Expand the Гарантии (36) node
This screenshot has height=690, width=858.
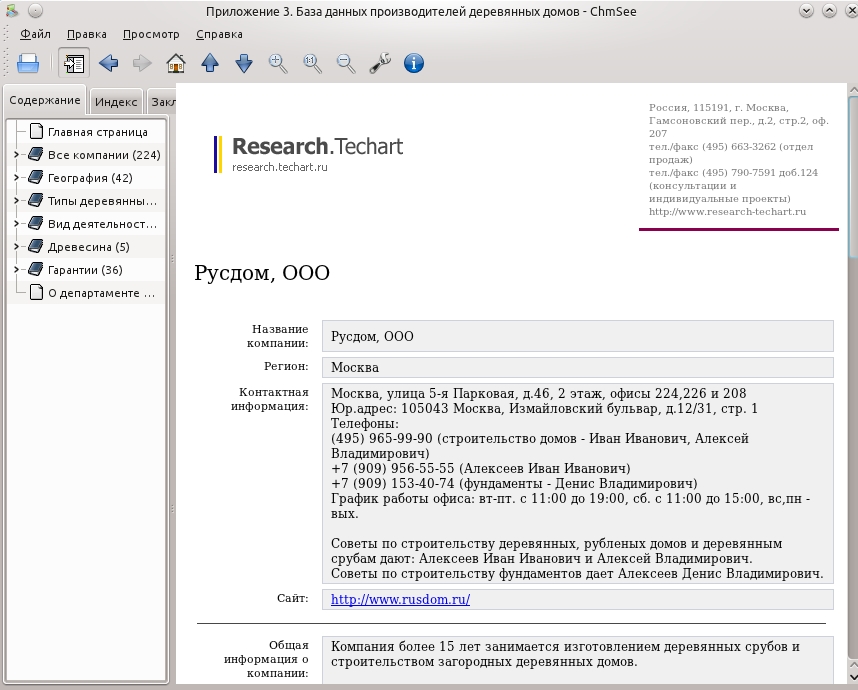16,270
